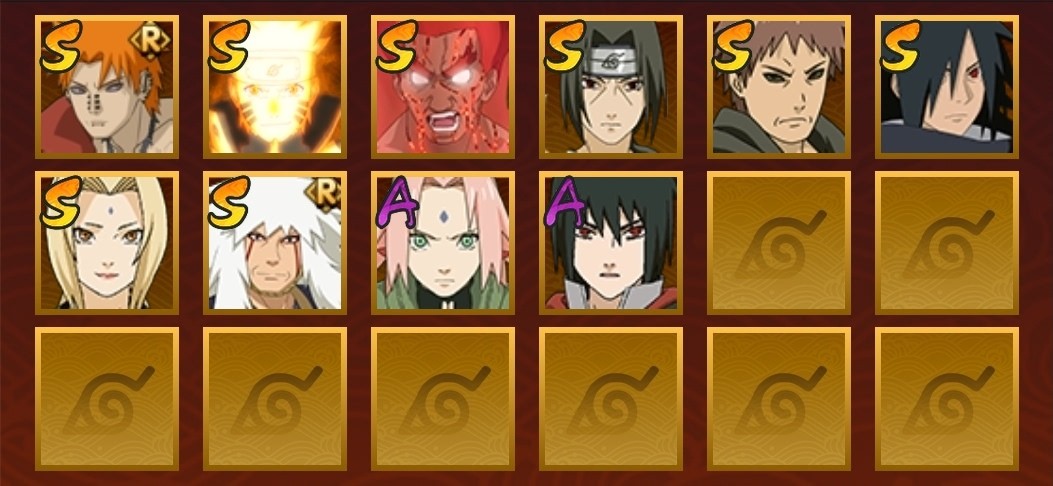Click the S rank badge on Itachi
Screen dimensions: 1053x486
[565, 46]
